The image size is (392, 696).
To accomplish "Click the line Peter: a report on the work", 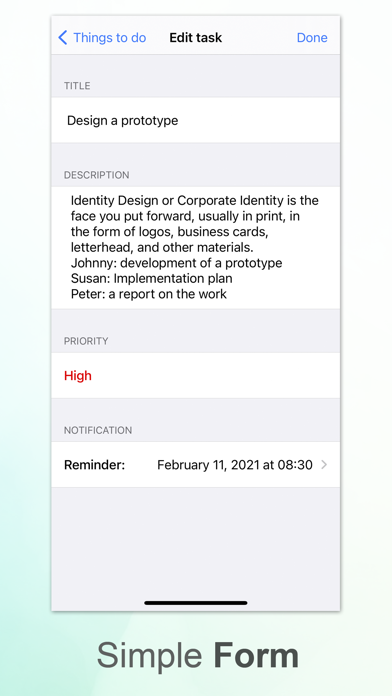I will (149, 294).
